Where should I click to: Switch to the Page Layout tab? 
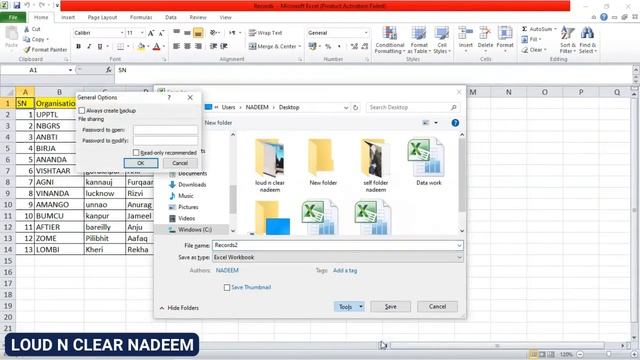pos(102,18)
